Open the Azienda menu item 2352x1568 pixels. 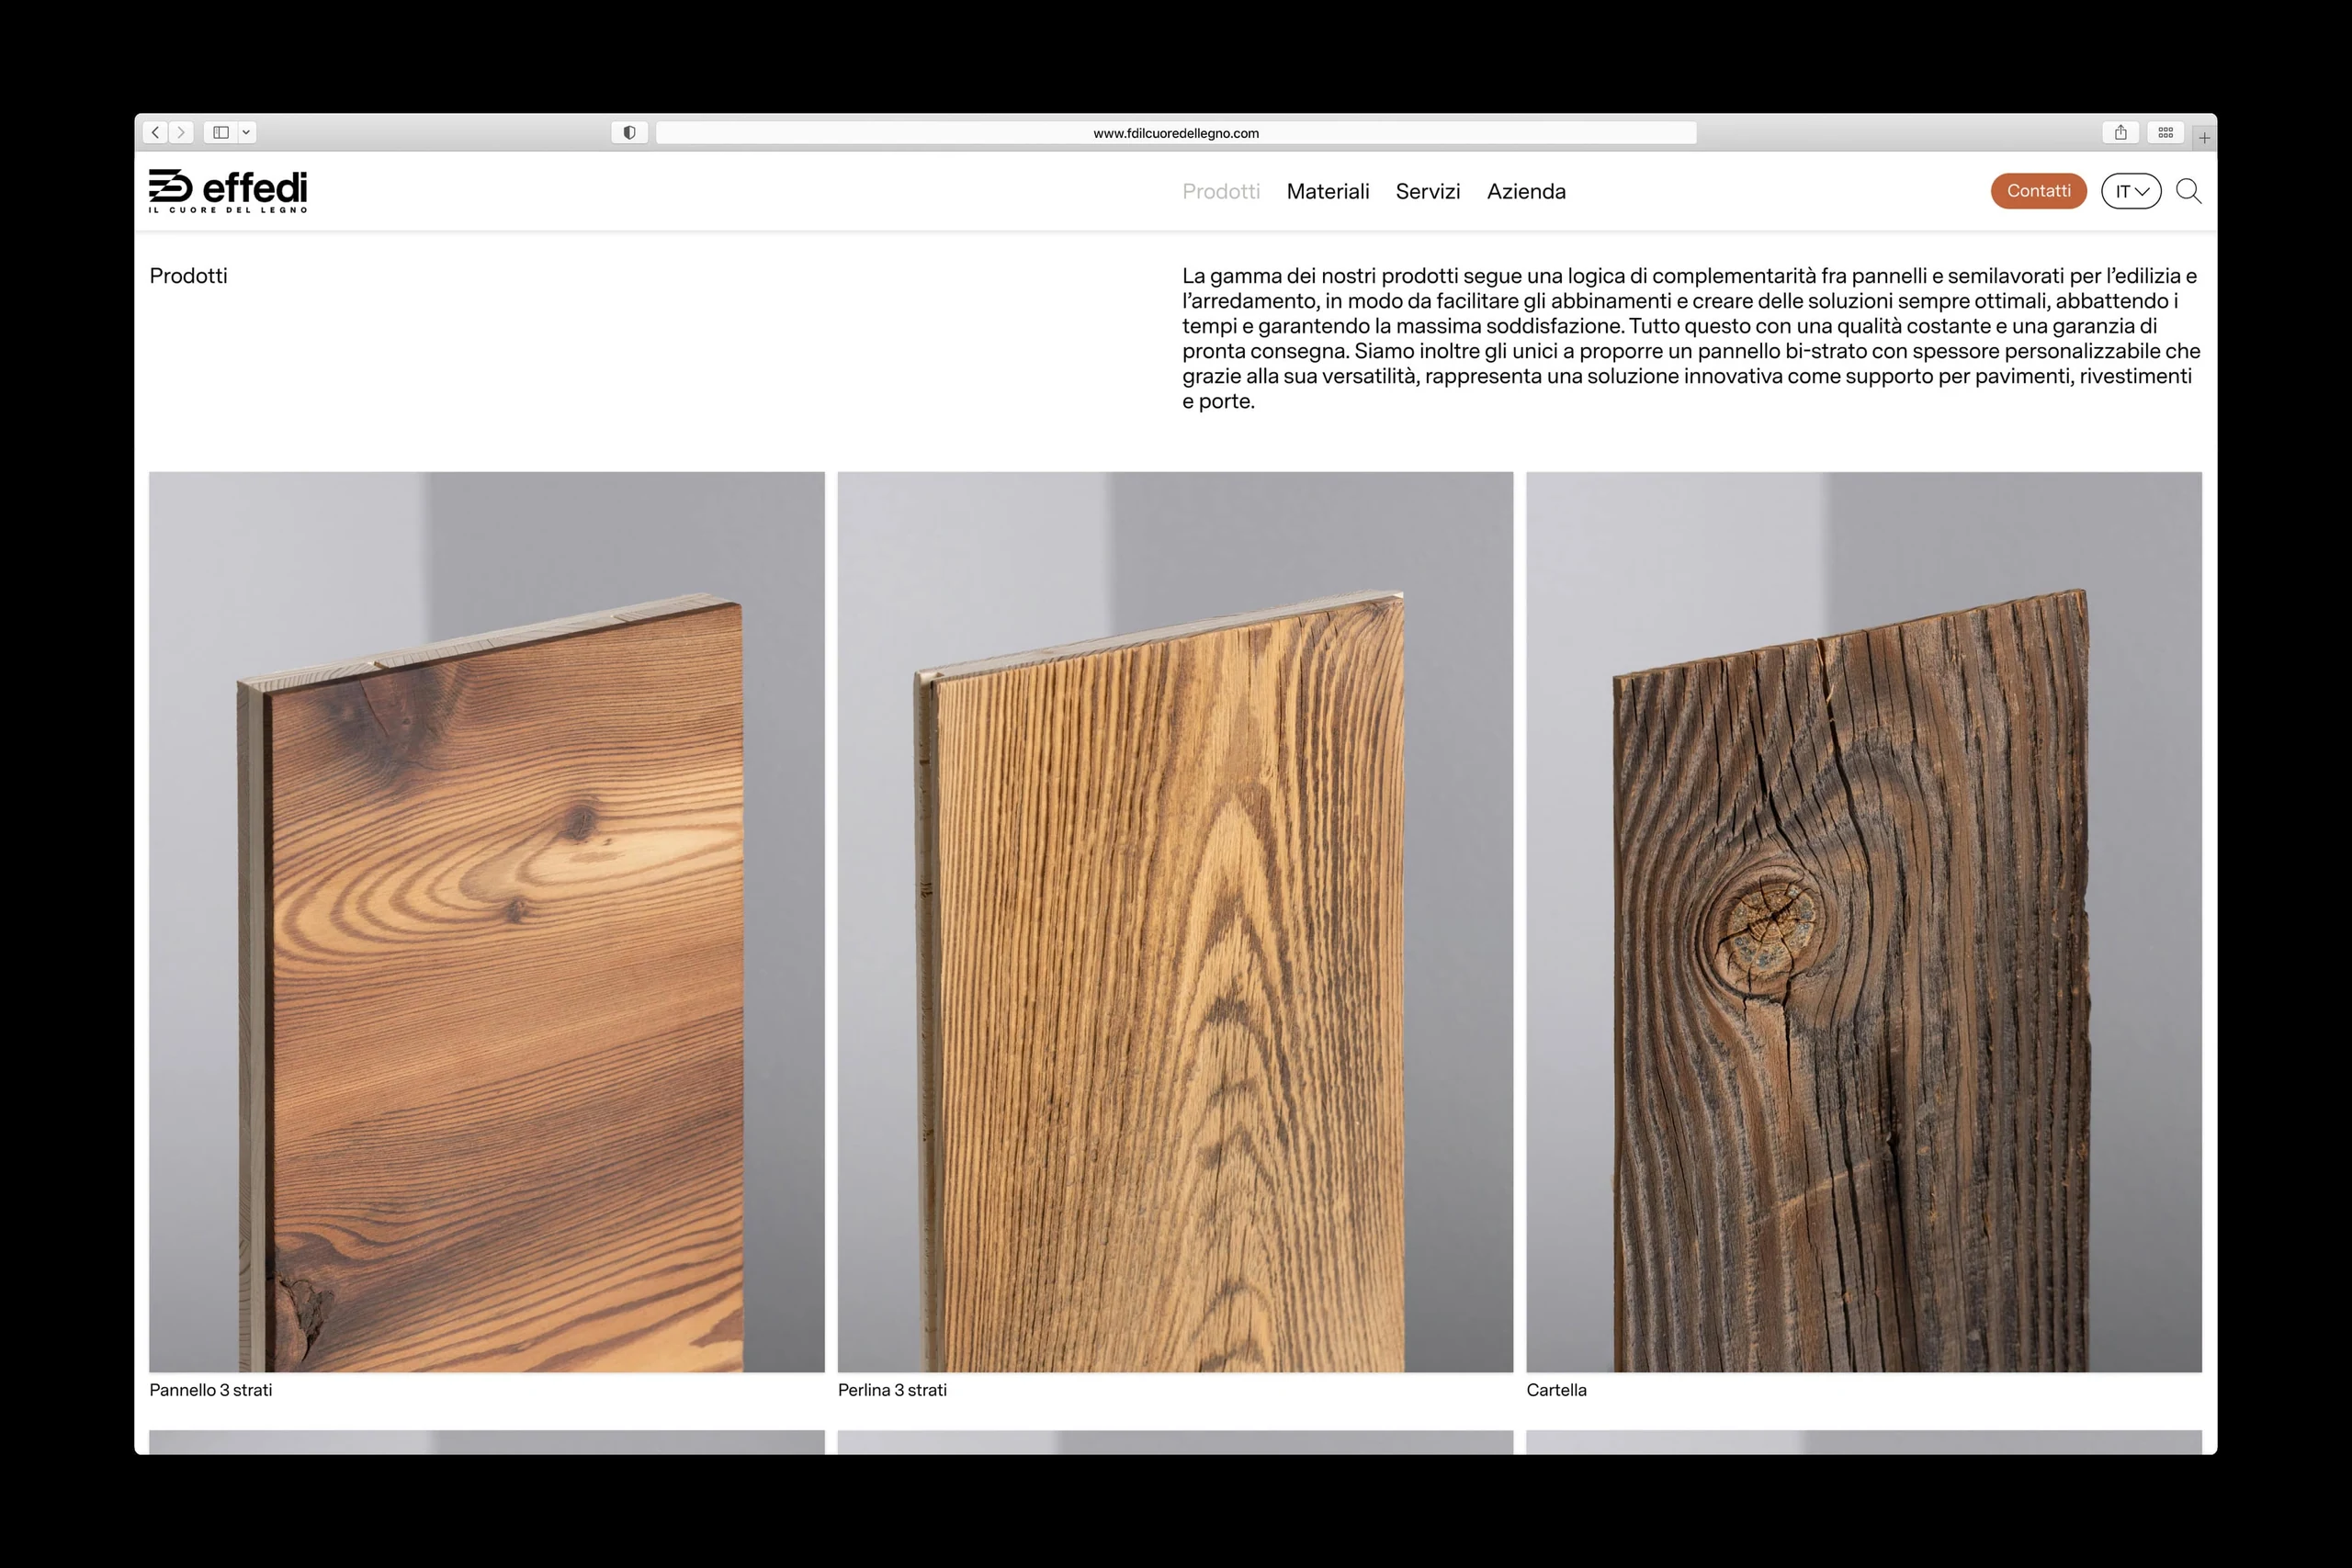[1526, 191]
